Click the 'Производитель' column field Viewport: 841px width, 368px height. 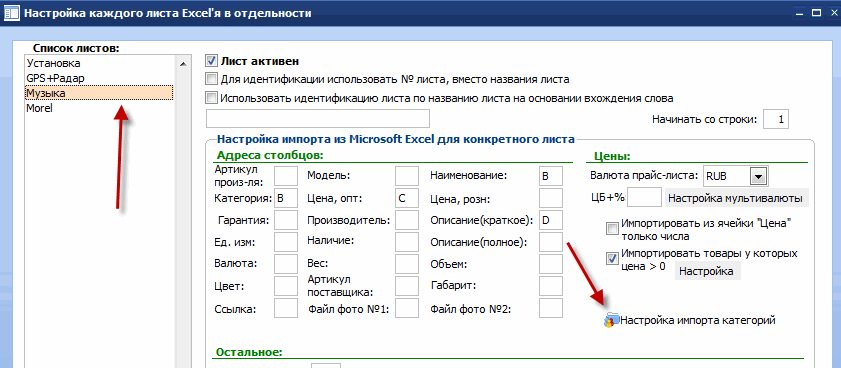tap(407, 220)
